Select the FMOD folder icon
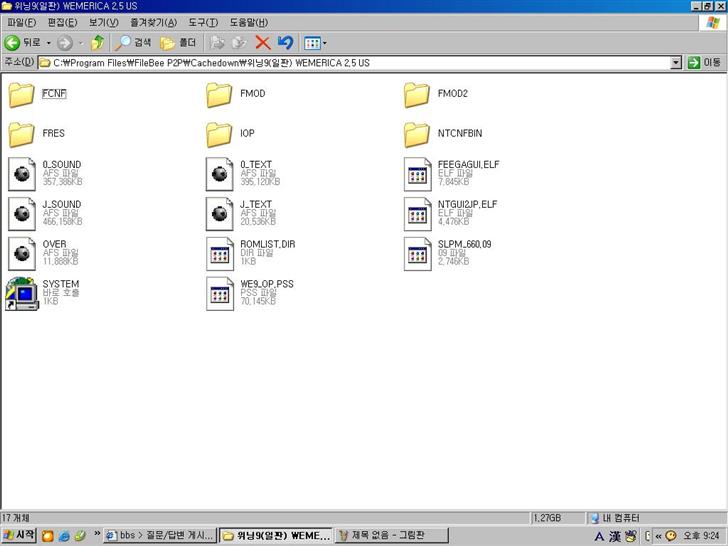728x546 pixels. (x=219, y=95)
